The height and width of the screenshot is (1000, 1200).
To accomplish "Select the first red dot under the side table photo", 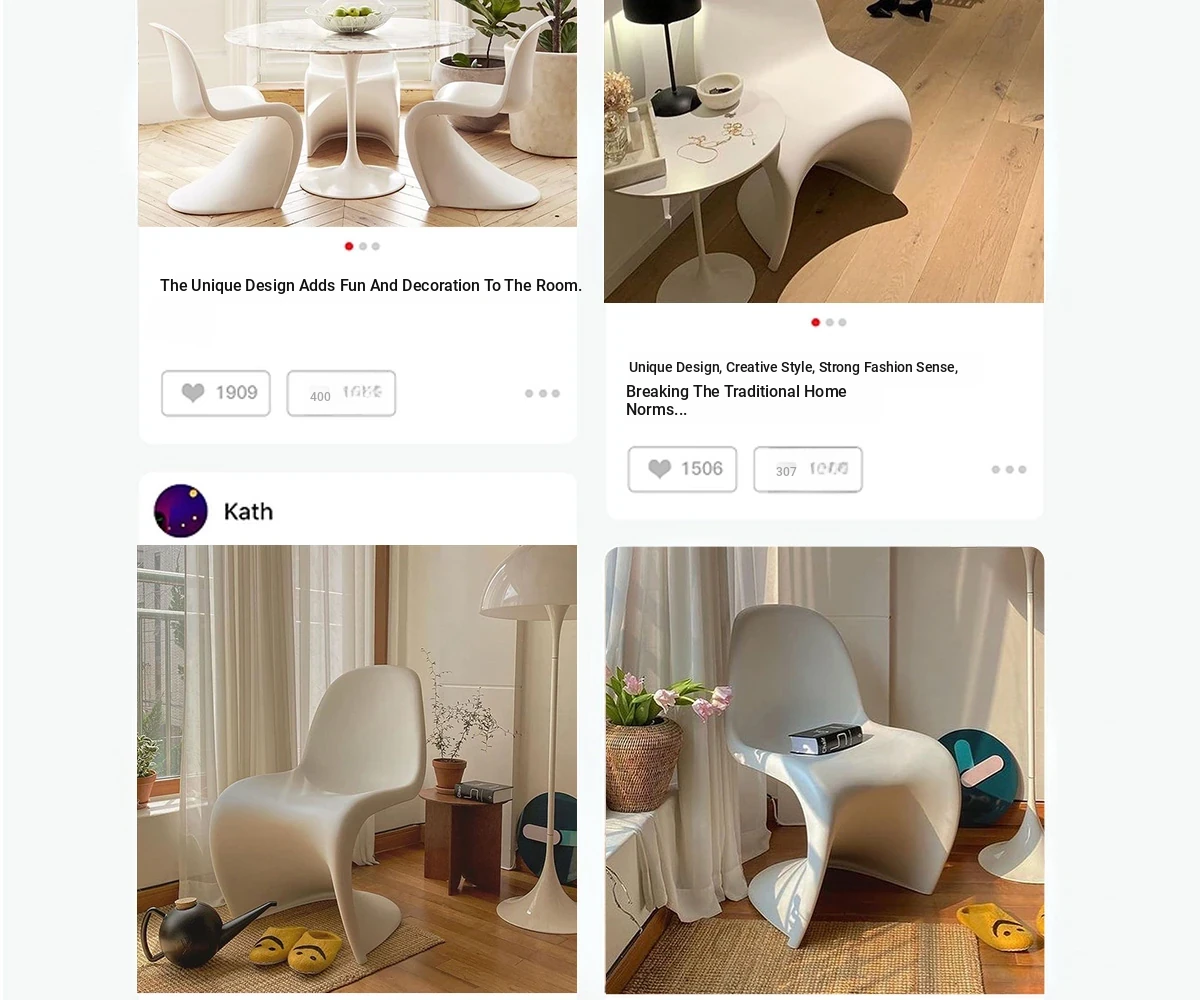I will pyautogui.click(x=816, y=322).
